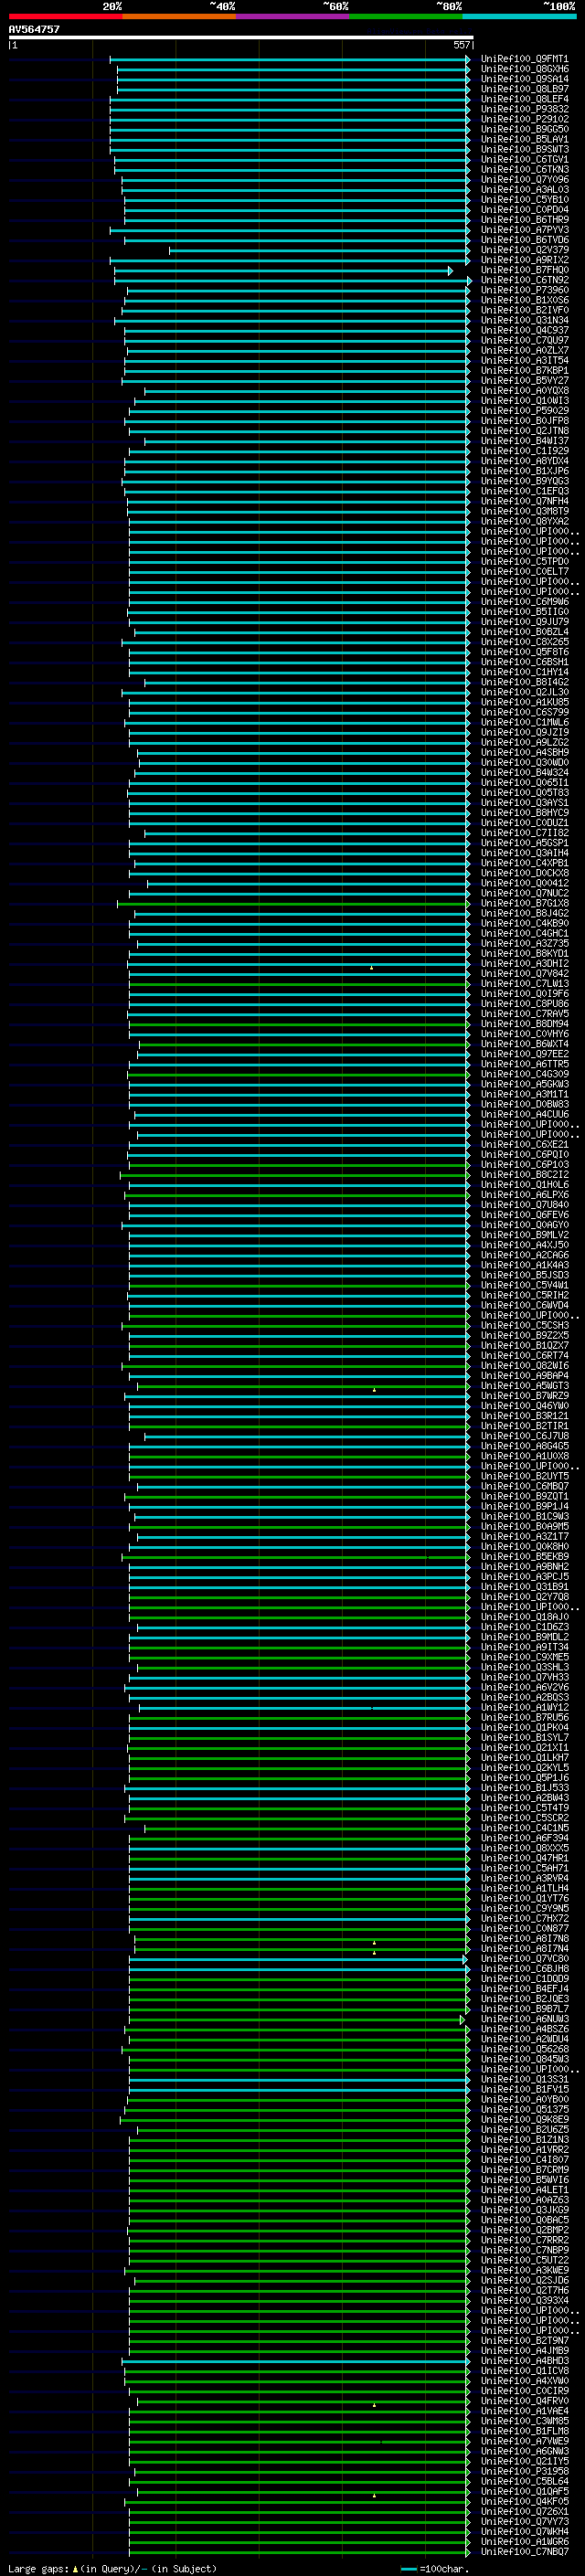Select hit UniRef100_A4LET1
This screenshot has width=585, height=2576.
(x=524, y=2190)
